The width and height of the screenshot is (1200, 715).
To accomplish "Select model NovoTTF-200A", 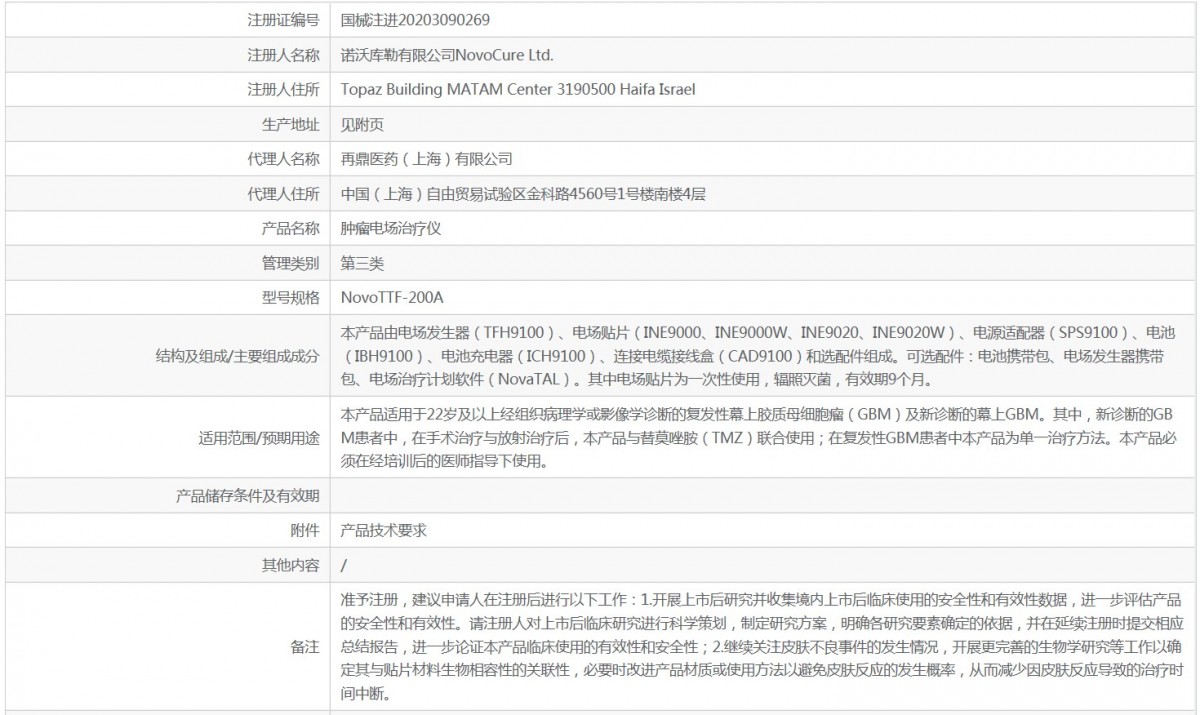I will [x=391, y=298].
